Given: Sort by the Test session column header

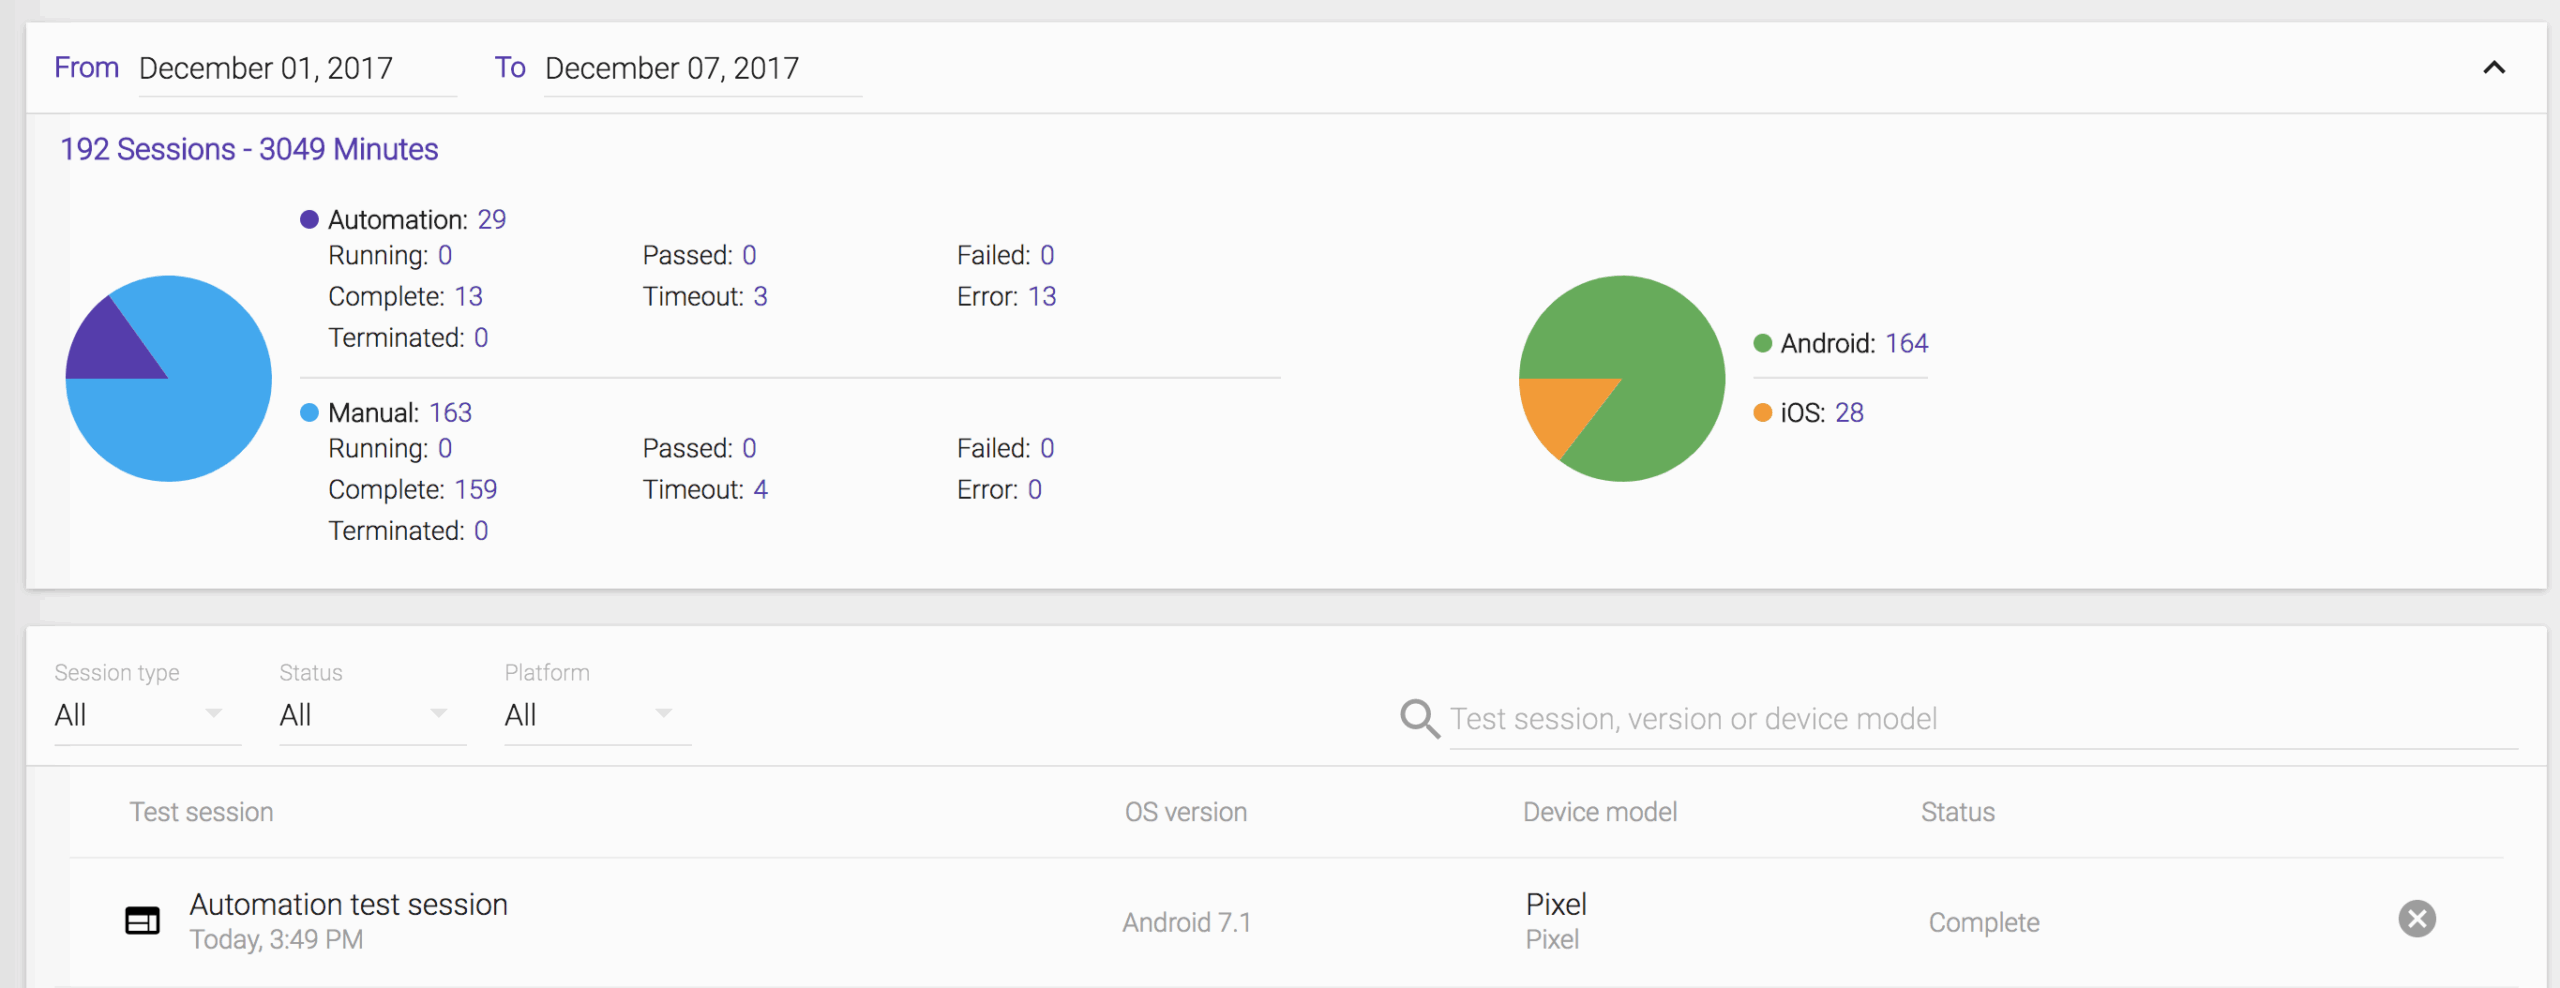Looking at the screenshot, I should click(201, 812).
